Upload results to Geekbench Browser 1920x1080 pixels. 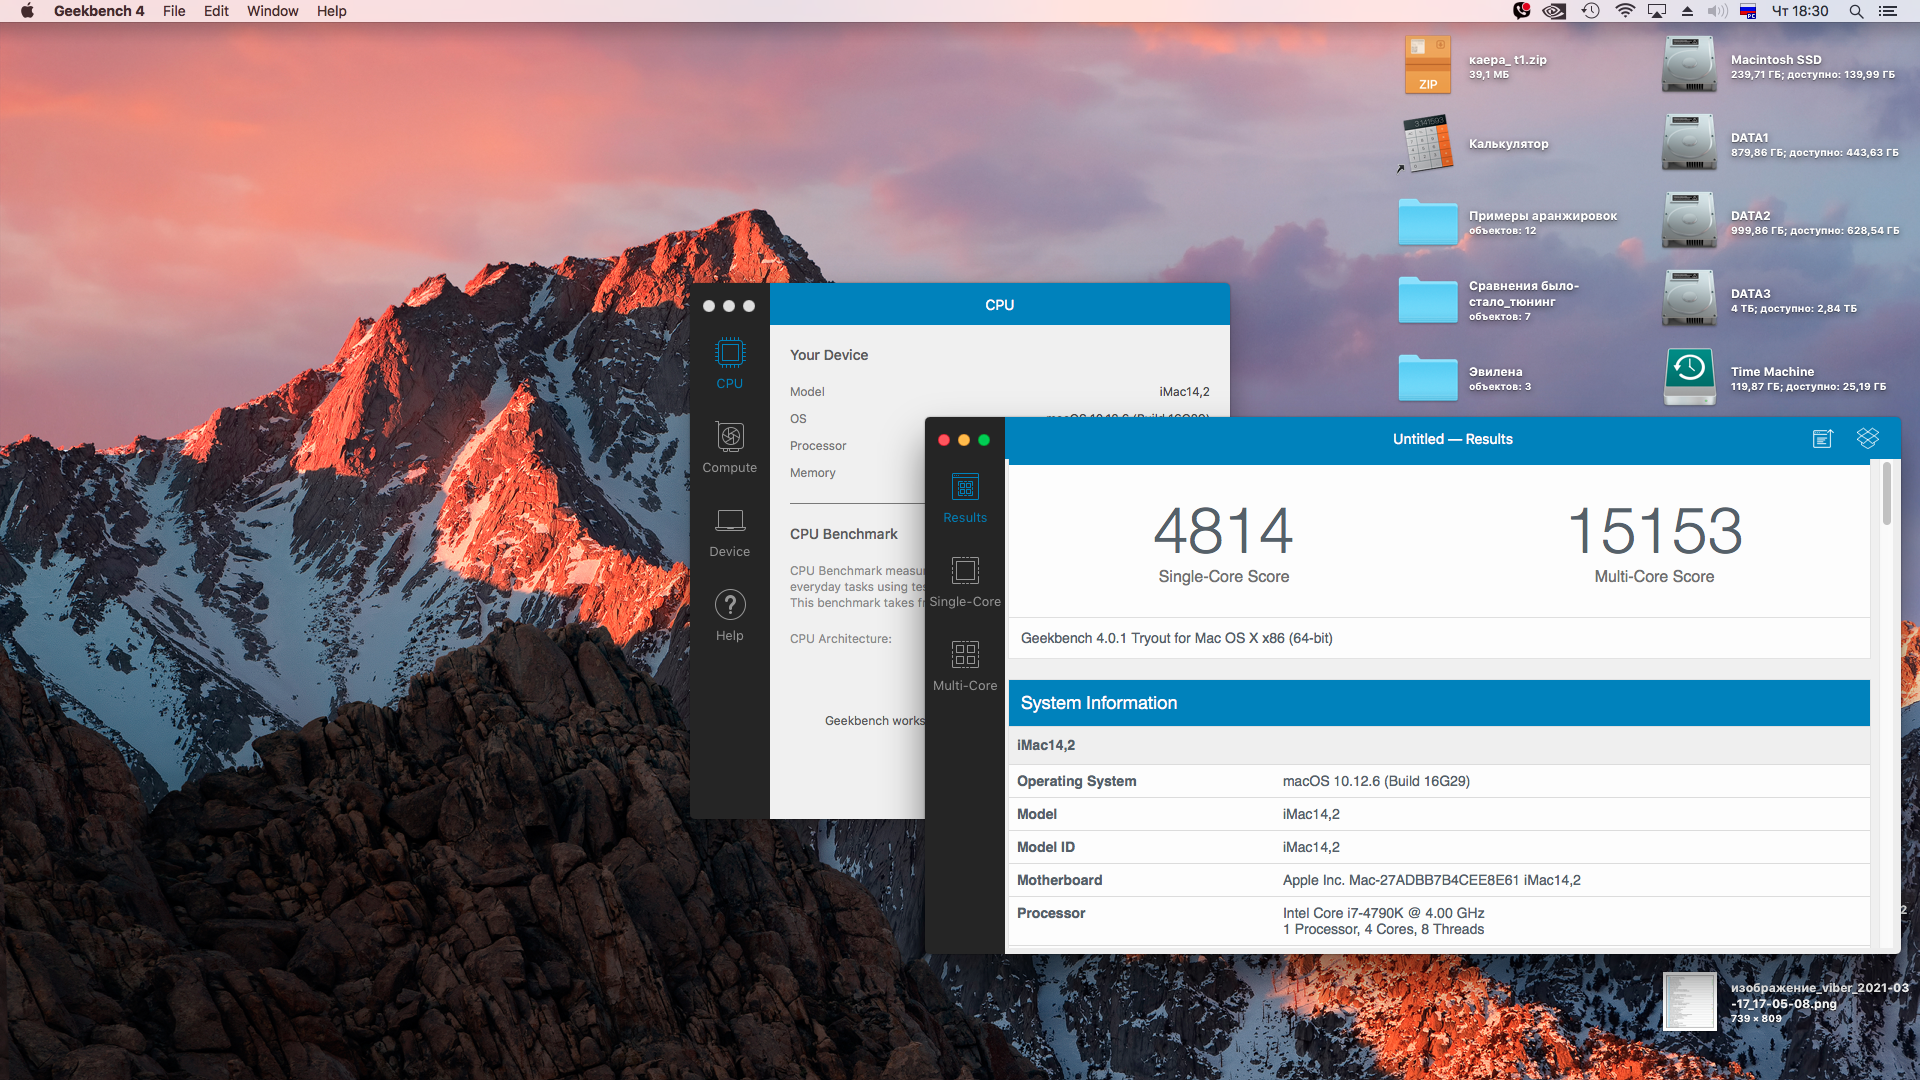click(1823, 439)
